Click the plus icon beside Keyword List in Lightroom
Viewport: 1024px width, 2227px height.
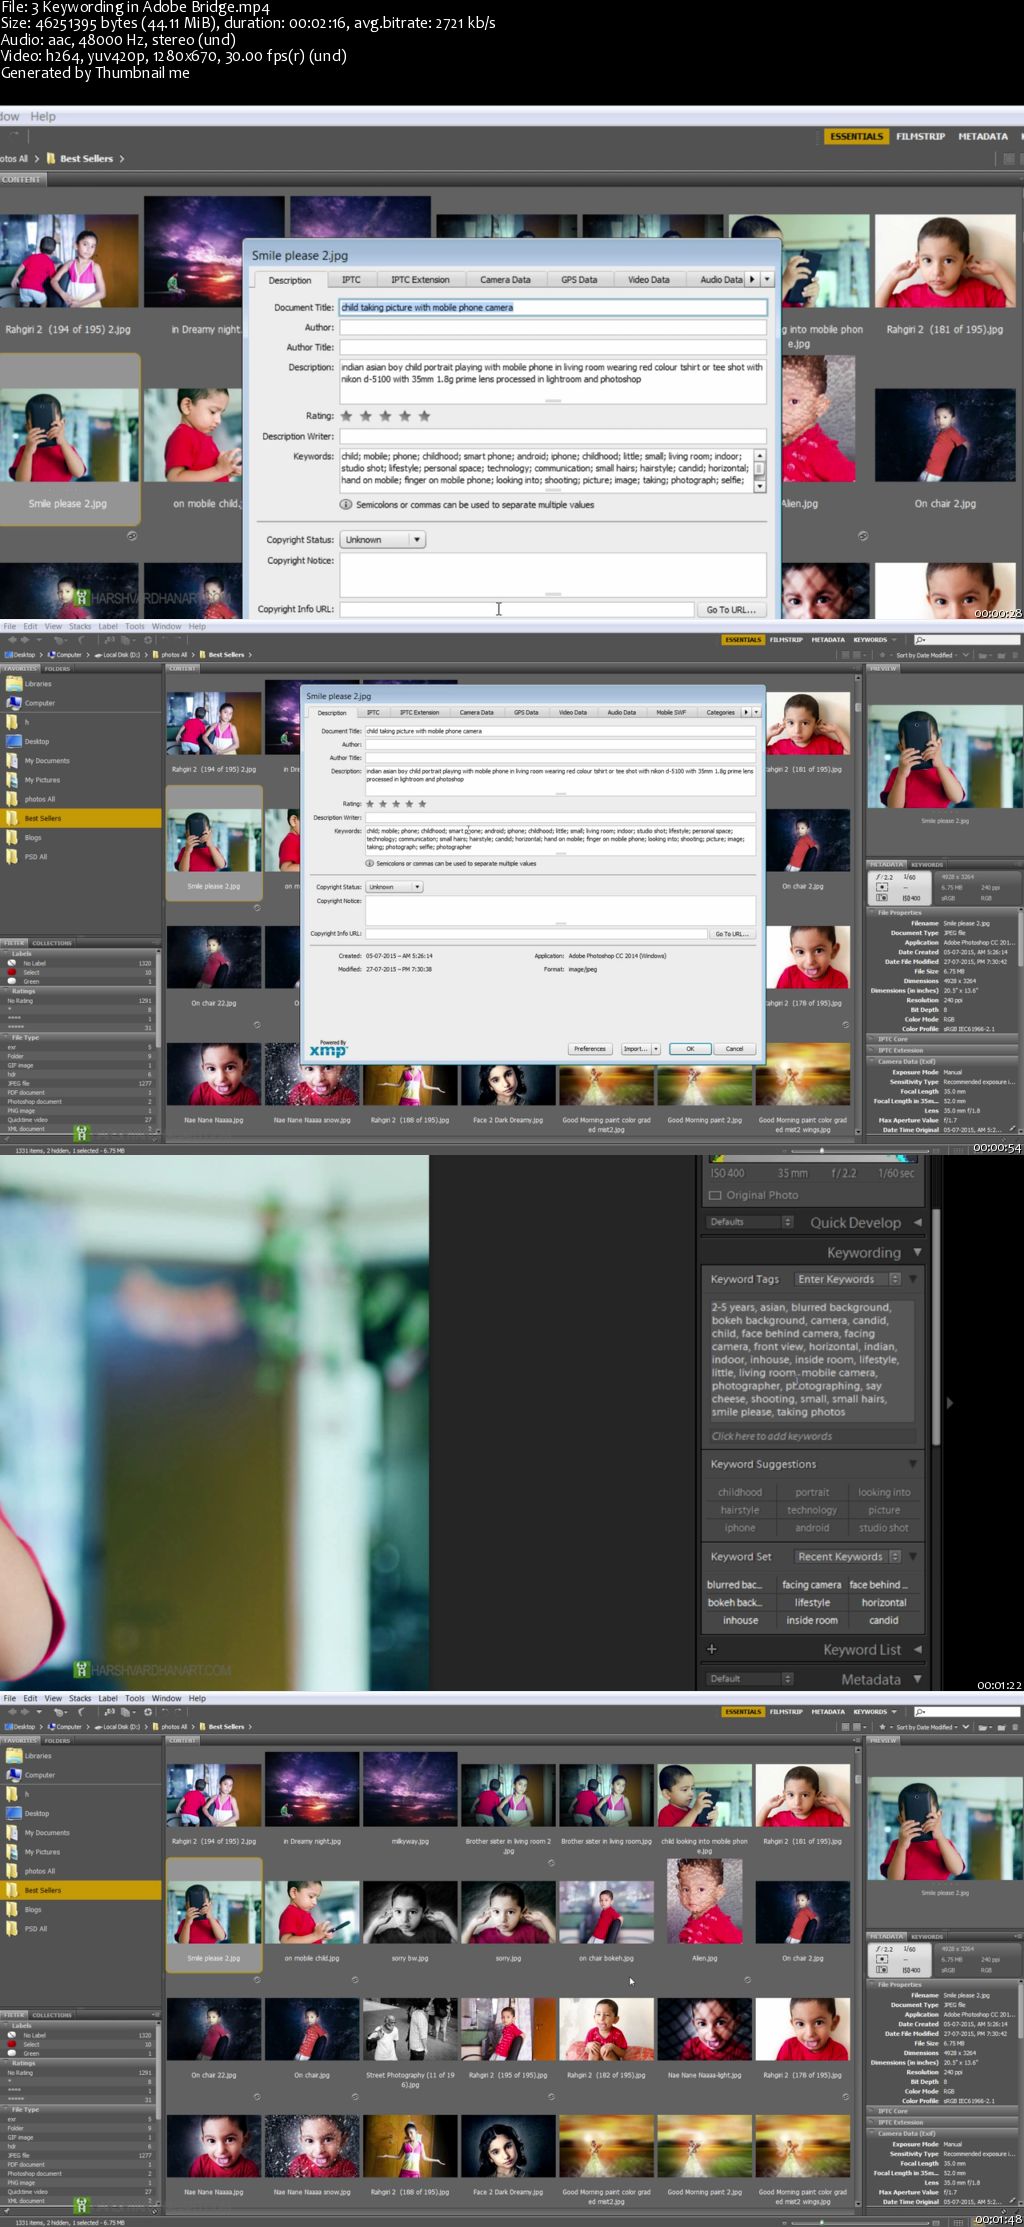tap(711, 1649)
